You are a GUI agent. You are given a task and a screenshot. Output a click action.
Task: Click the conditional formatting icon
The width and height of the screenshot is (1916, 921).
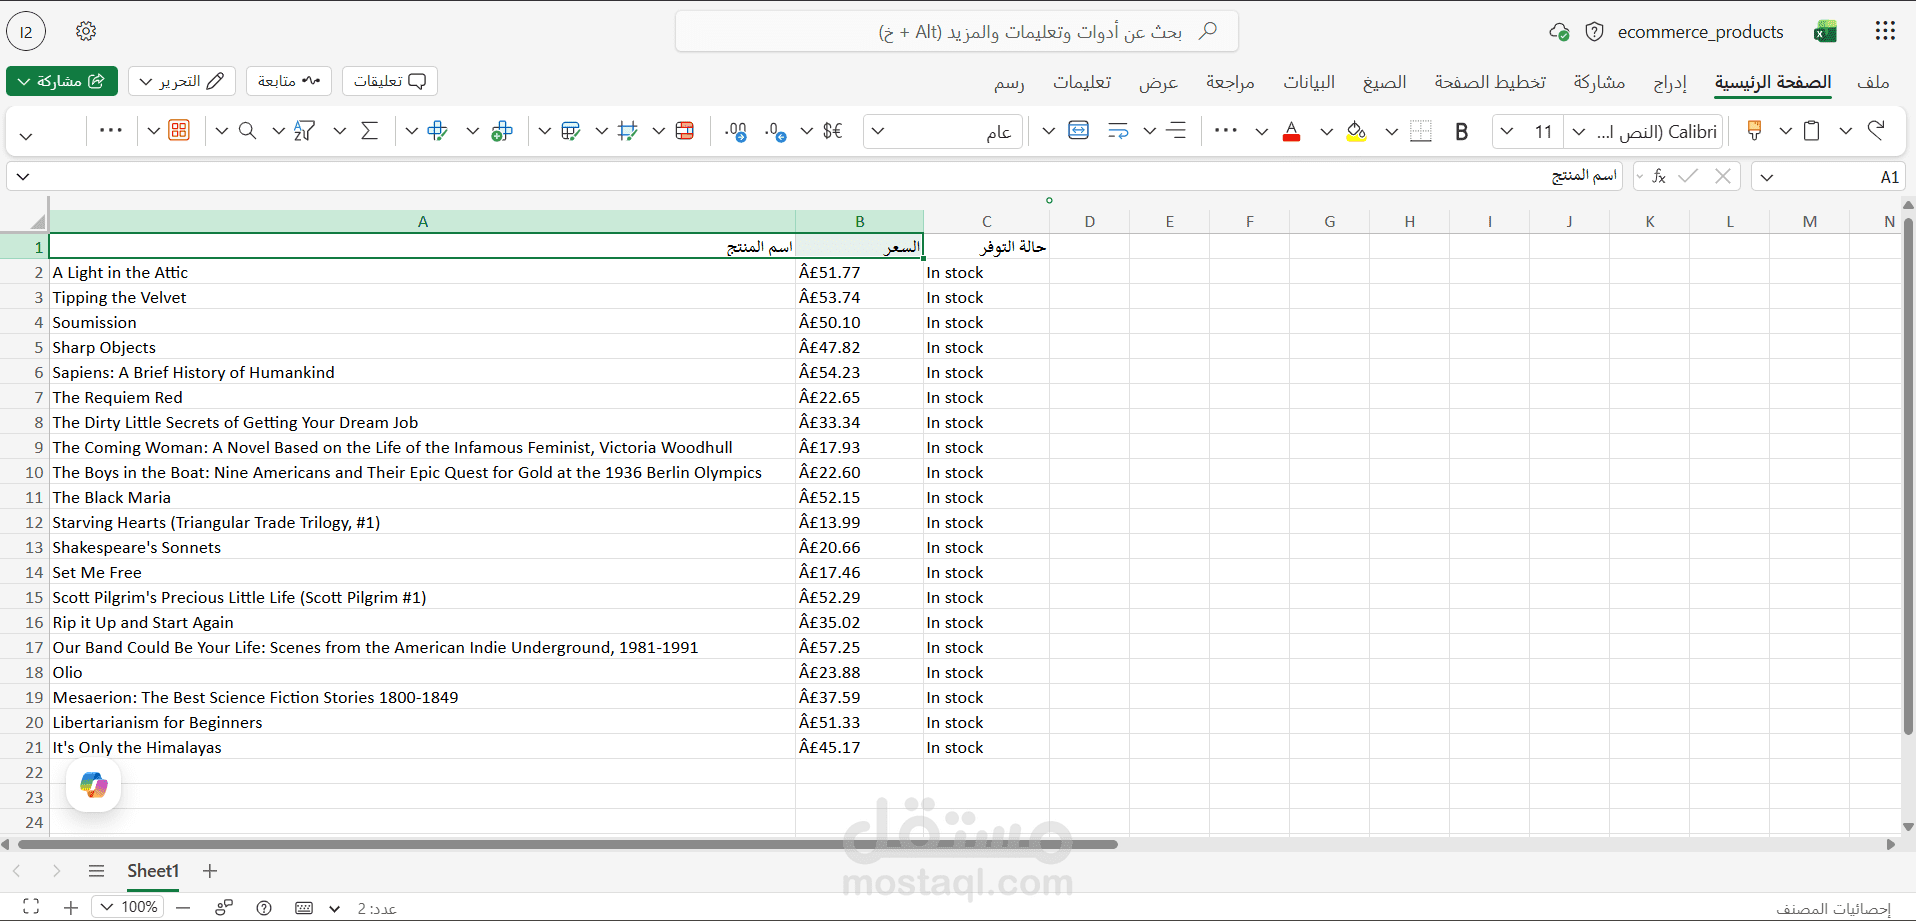[685, 130]
